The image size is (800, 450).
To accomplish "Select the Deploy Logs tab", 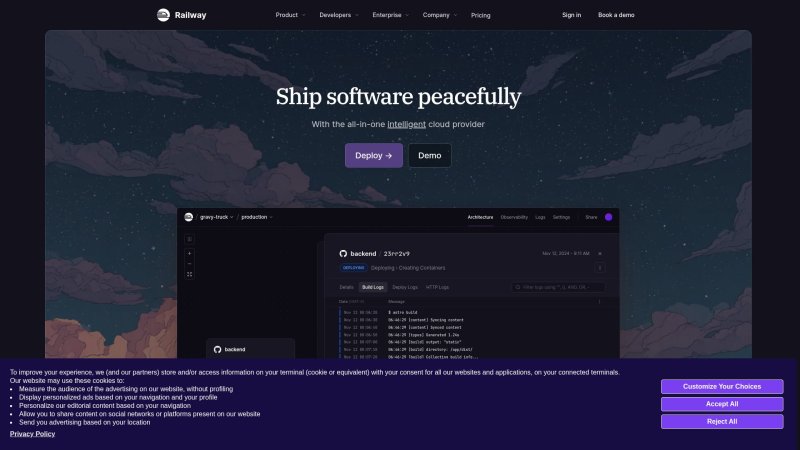I will click(x=405, y=287).
